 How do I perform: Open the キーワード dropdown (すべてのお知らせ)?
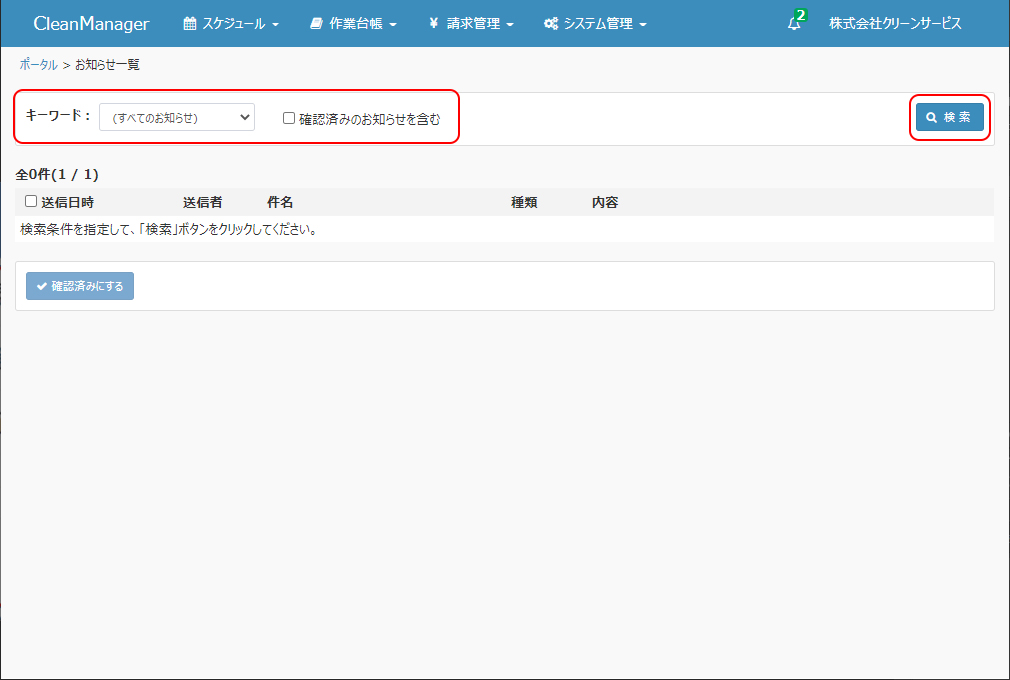coord(177,117)
